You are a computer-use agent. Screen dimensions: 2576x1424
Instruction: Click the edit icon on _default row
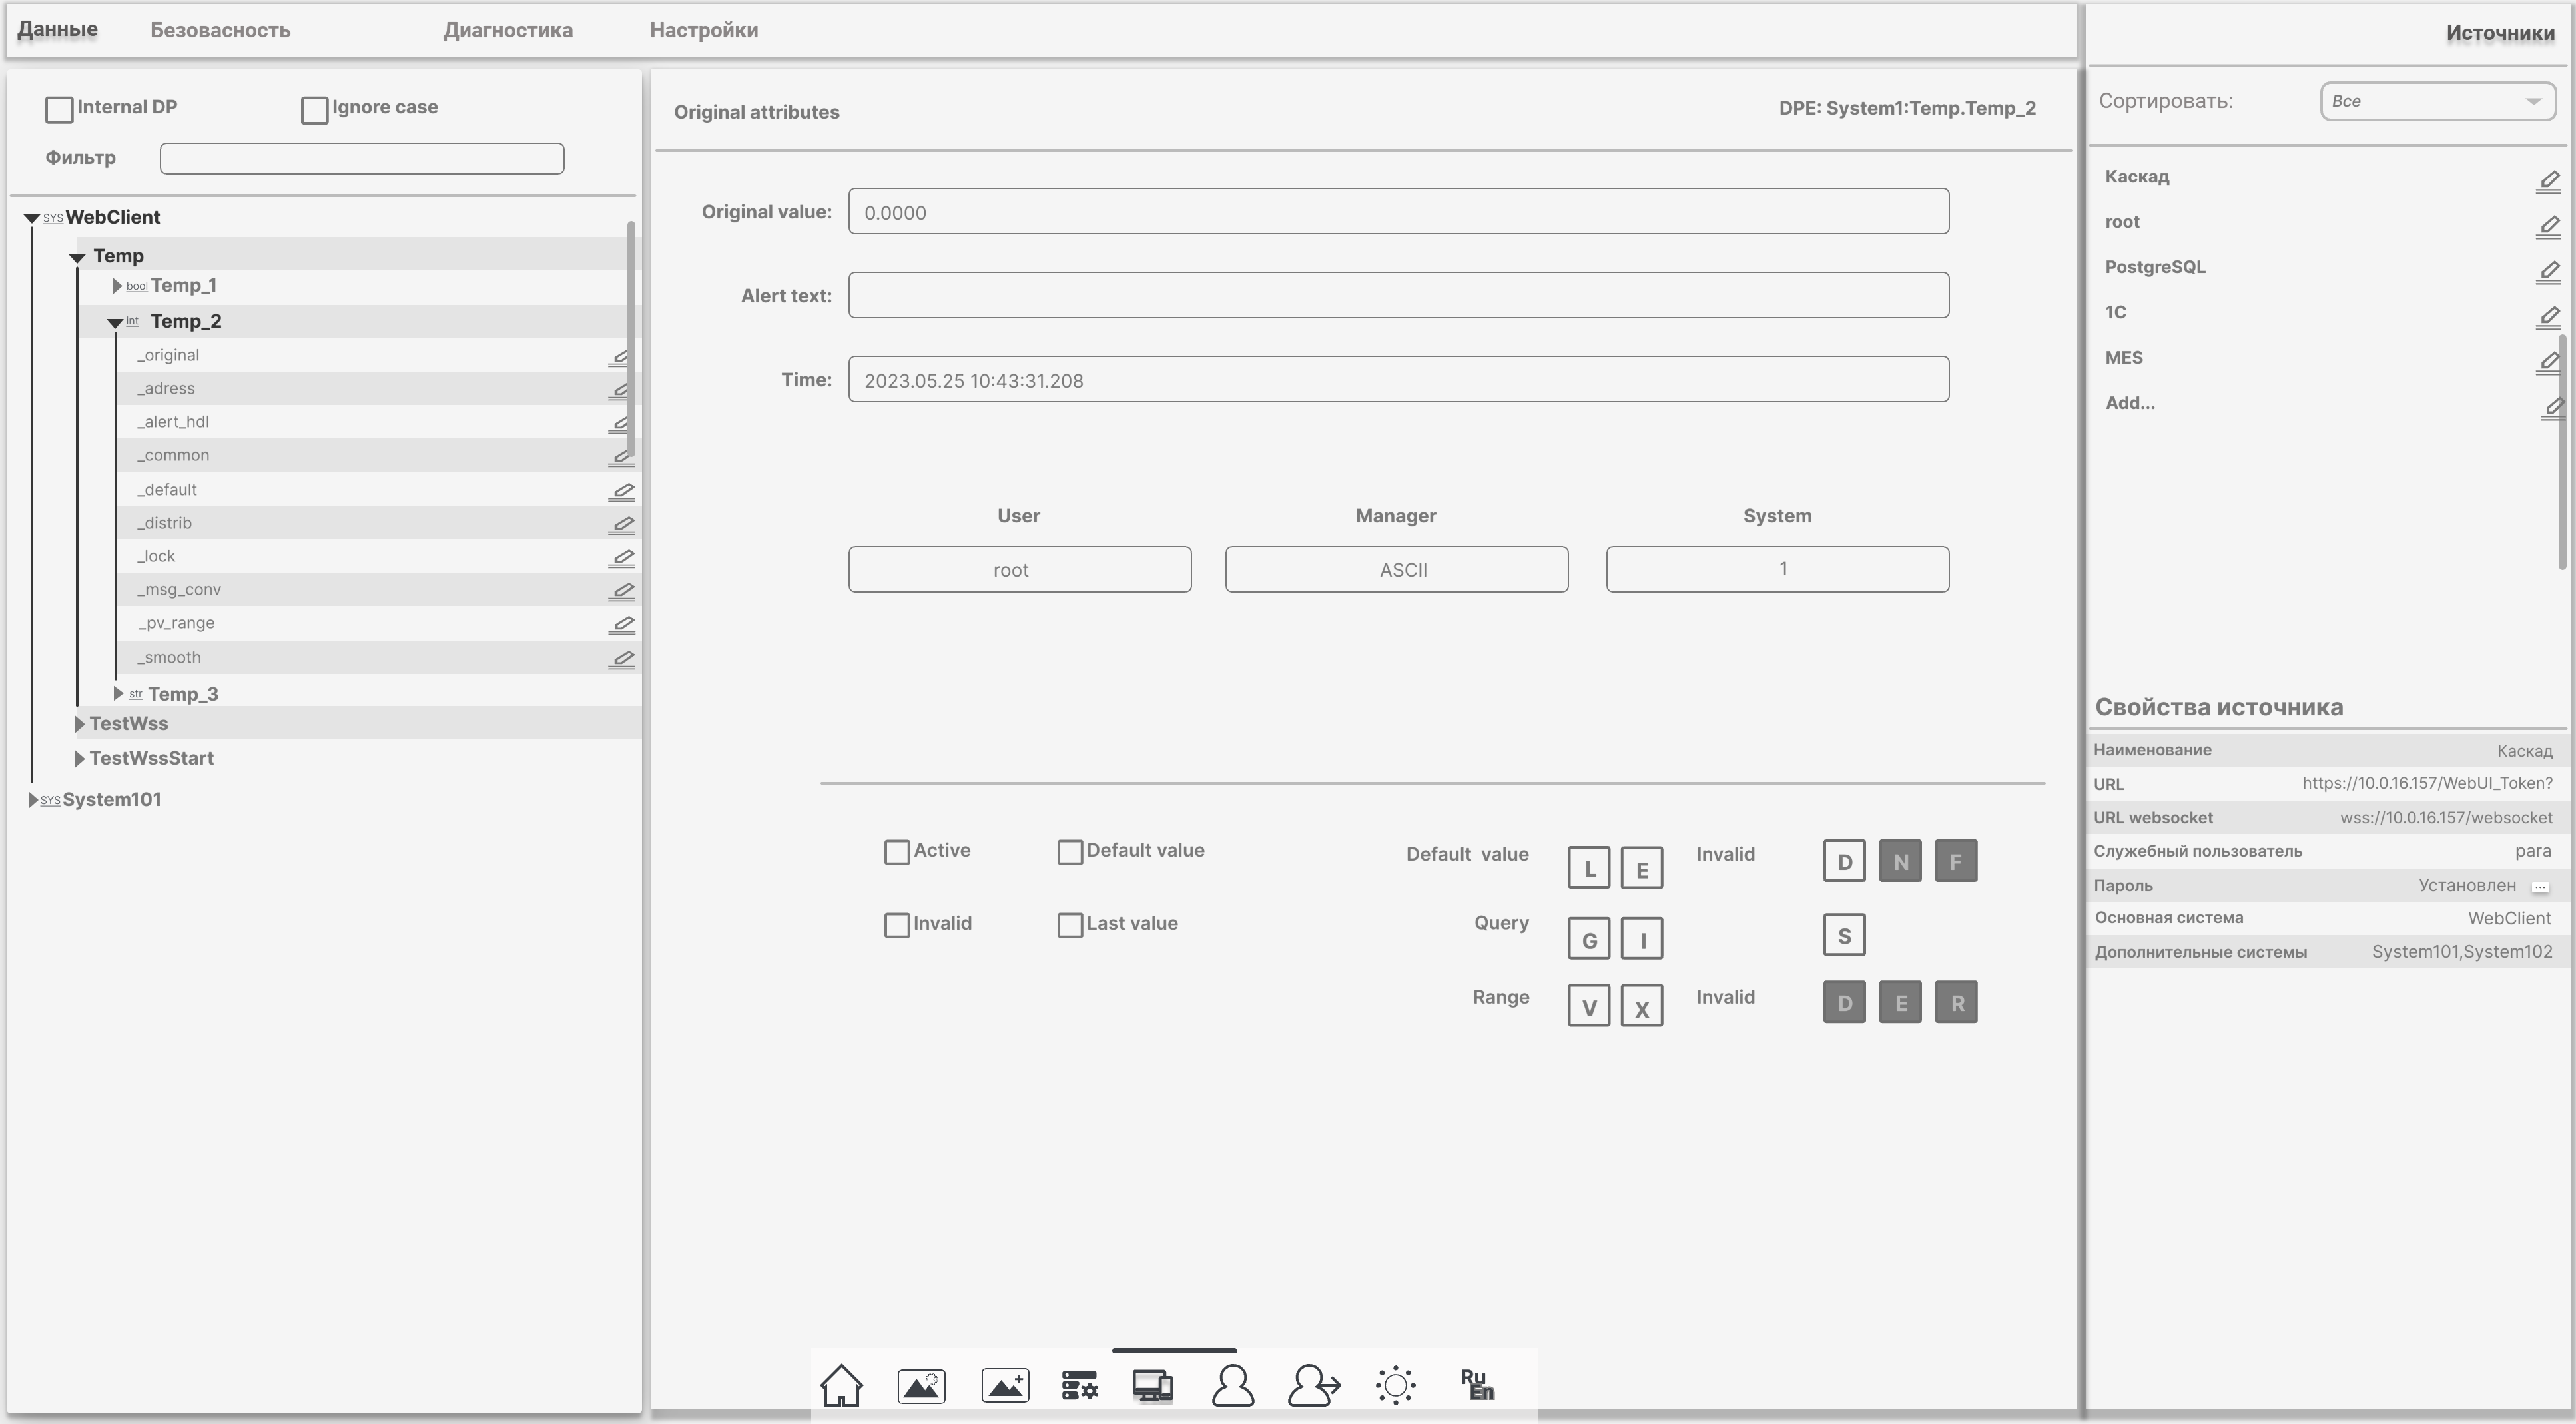coord(622,491)
